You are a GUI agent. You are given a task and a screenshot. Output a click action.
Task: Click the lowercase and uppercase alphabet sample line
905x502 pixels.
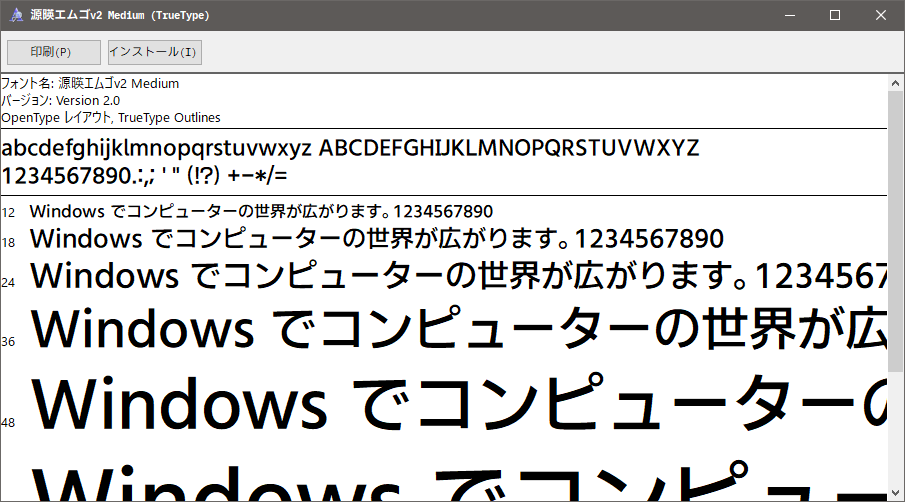tap(350, 148)
